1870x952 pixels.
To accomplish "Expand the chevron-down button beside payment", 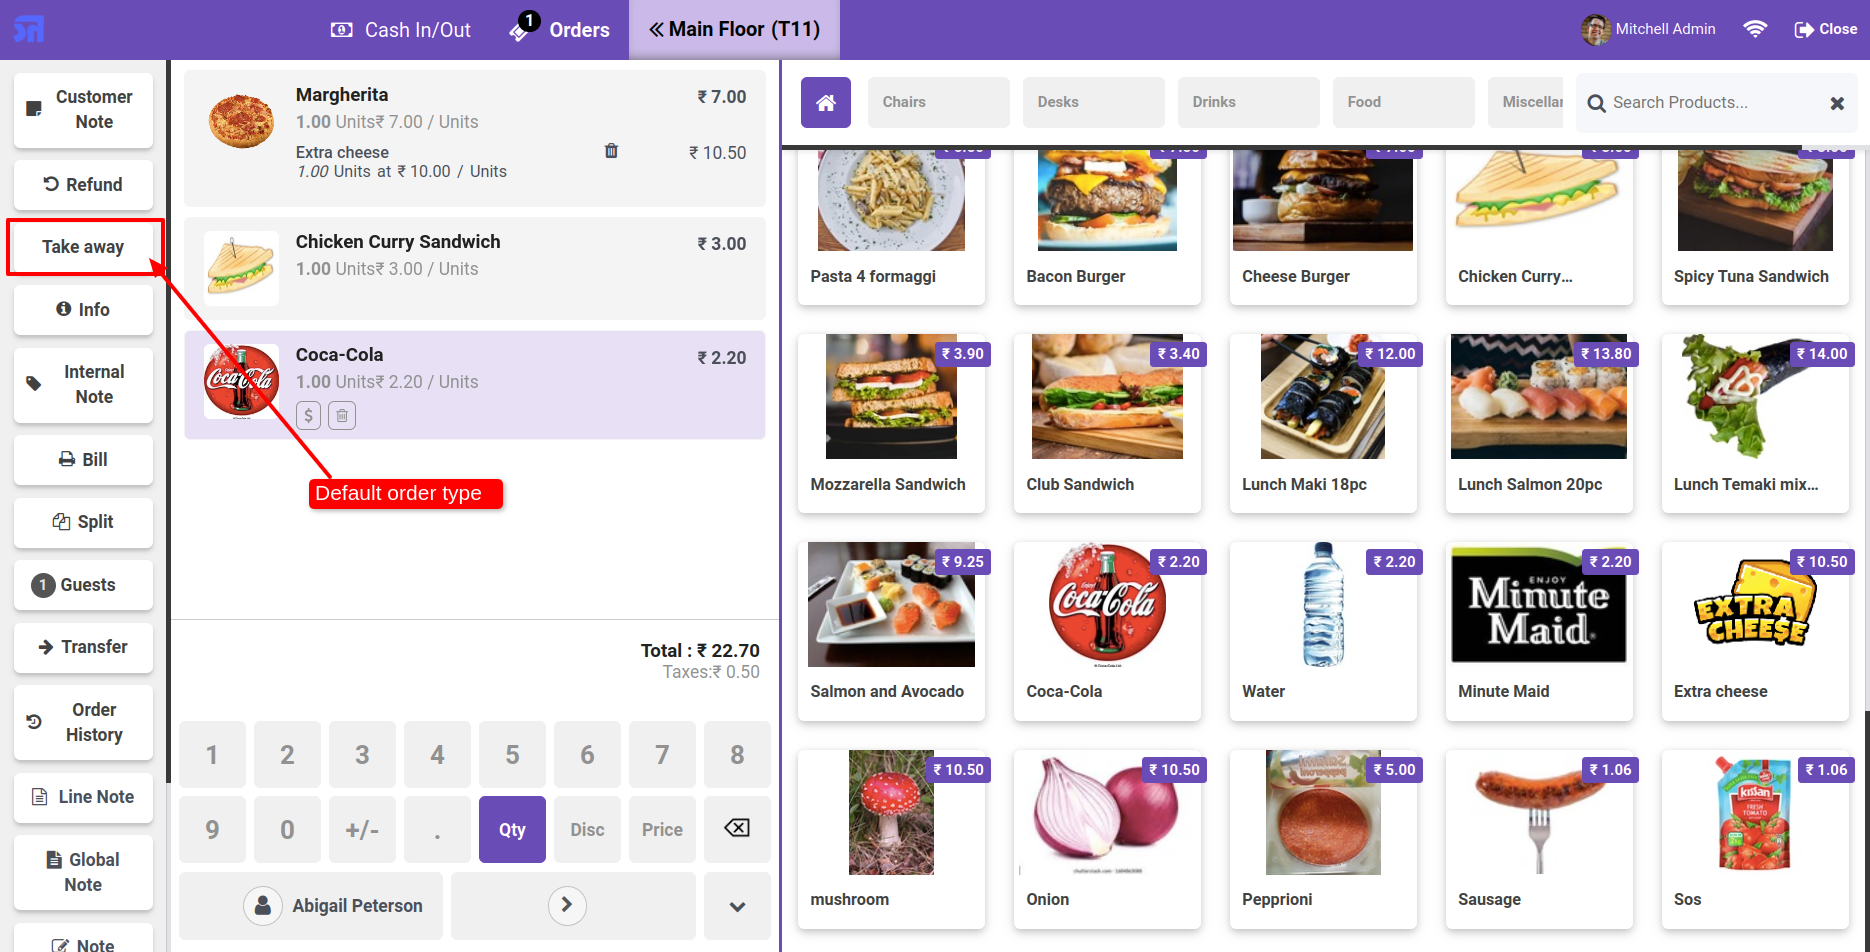I will point(737,906).
